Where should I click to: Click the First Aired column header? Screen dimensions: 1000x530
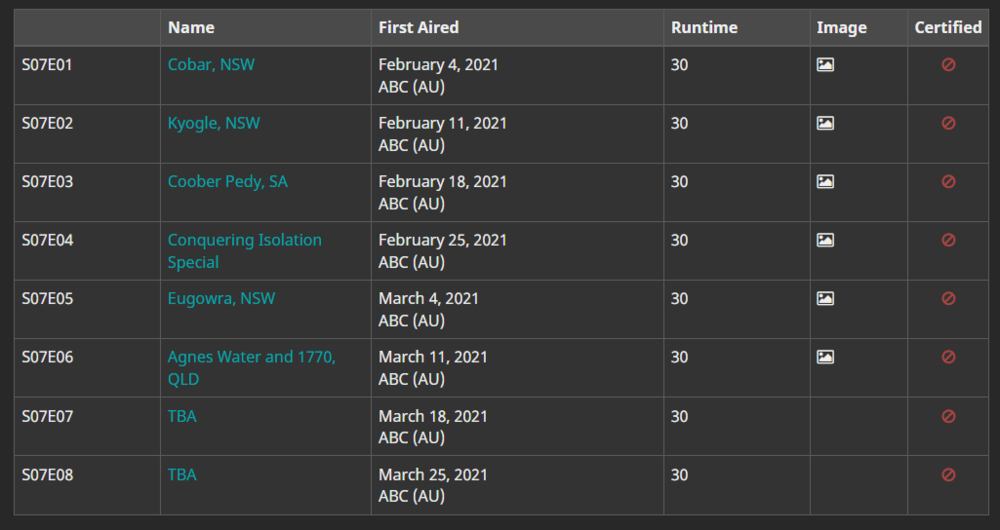pos(418,27)
